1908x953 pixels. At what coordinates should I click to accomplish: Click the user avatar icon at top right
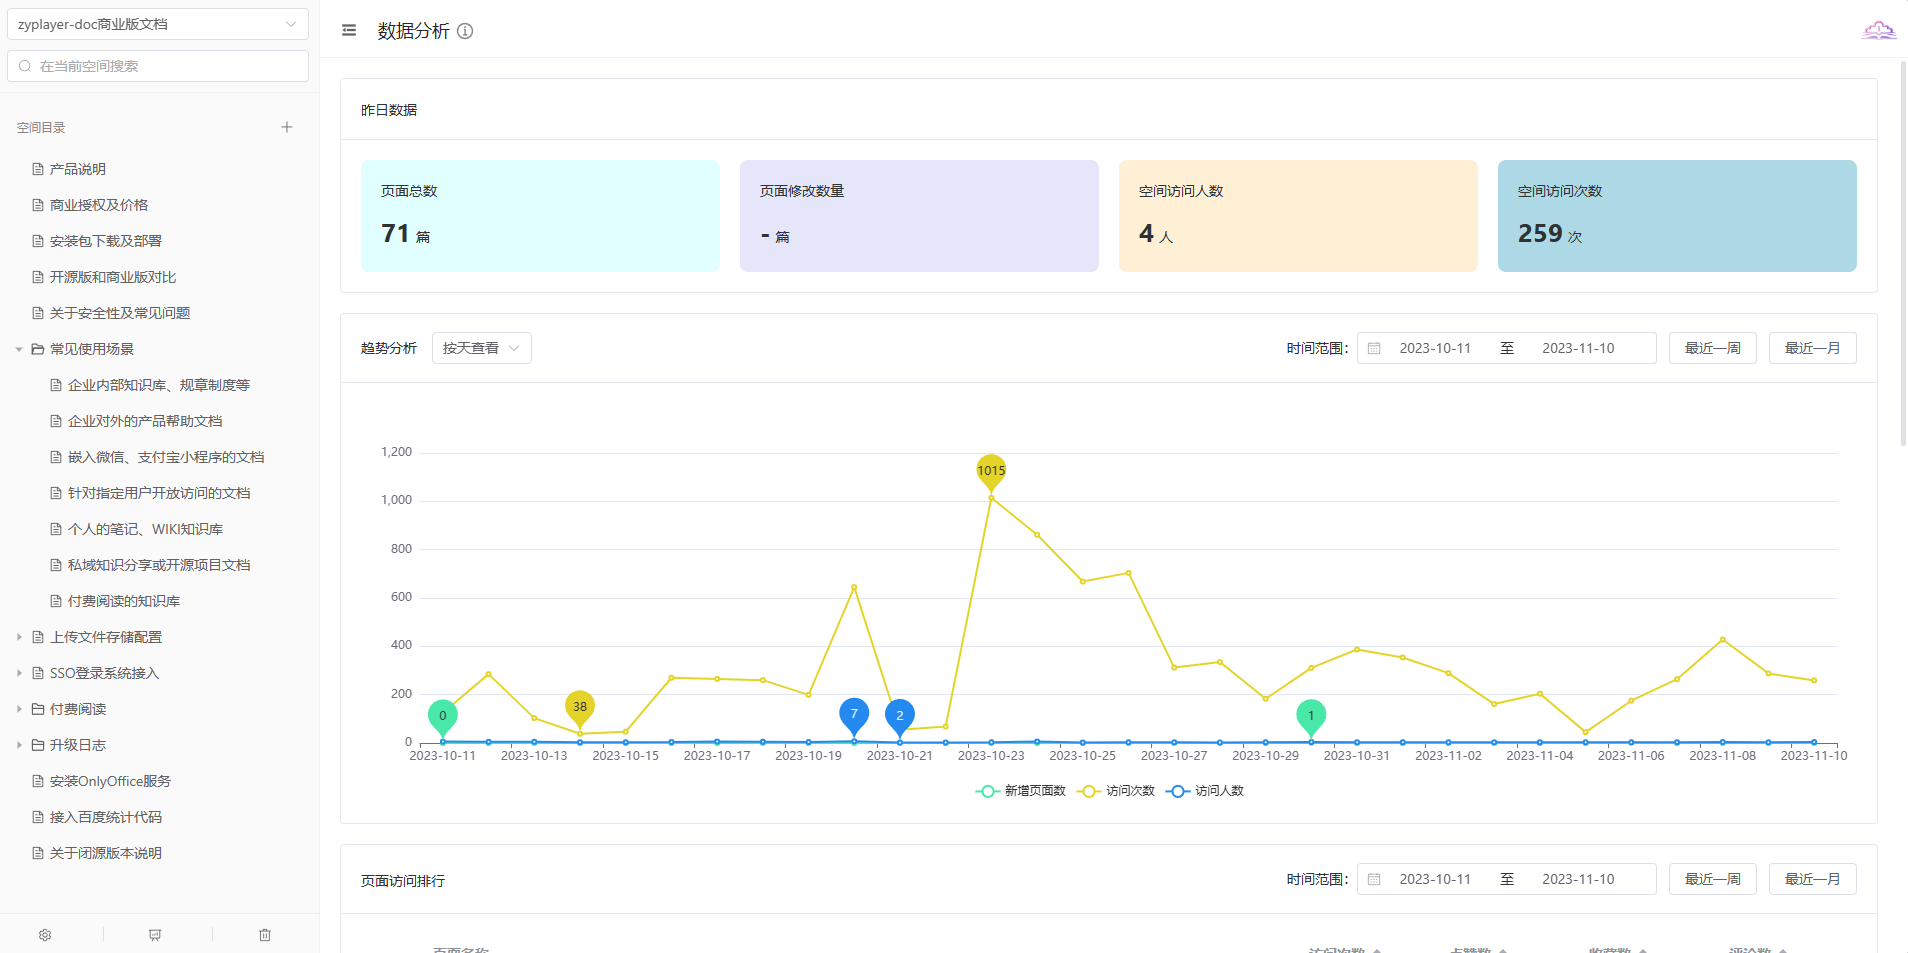pyautogui.click(x=1878, y=31)
